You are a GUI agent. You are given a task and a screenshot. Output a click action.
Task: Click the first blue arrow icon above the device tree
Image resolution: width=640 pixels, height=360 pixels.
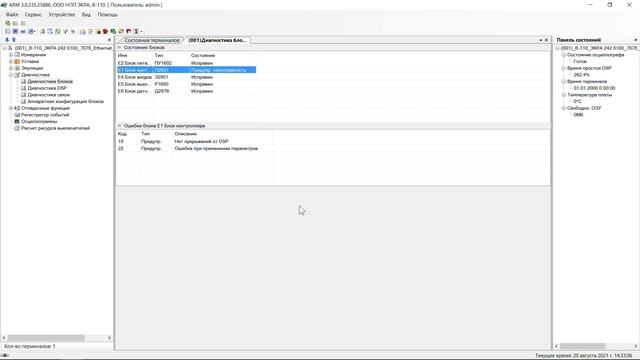pyautogui.click(x=7, y=40)
